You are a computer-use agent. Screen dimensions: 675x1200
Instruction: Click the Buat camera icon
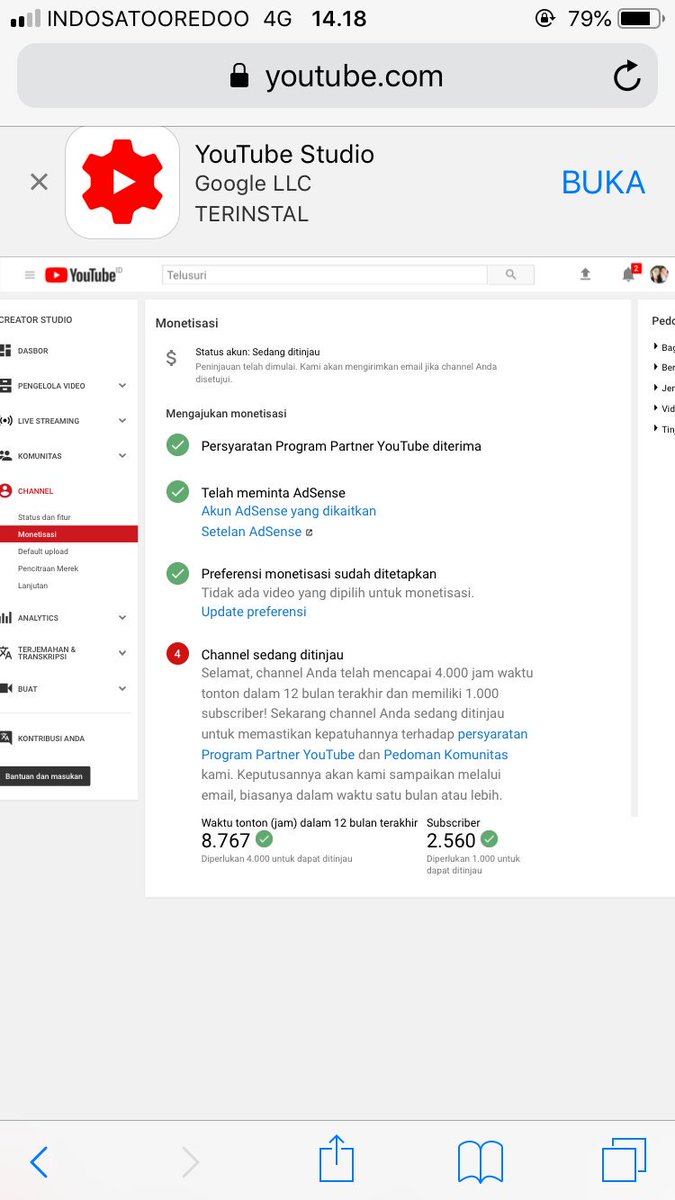[x=6, y=689]
